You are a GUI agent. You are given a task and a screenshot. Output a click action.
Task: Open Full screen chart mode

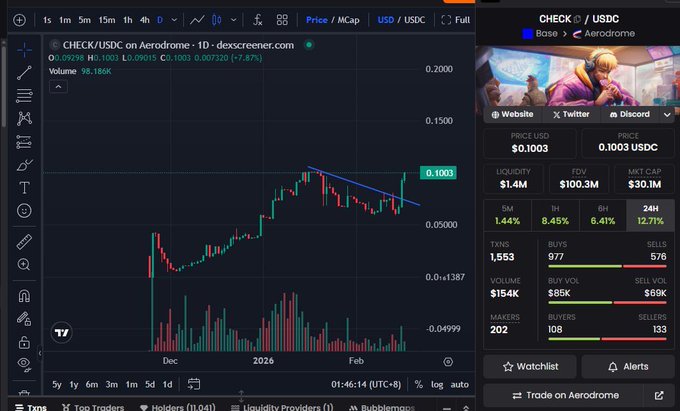point(455,20)
